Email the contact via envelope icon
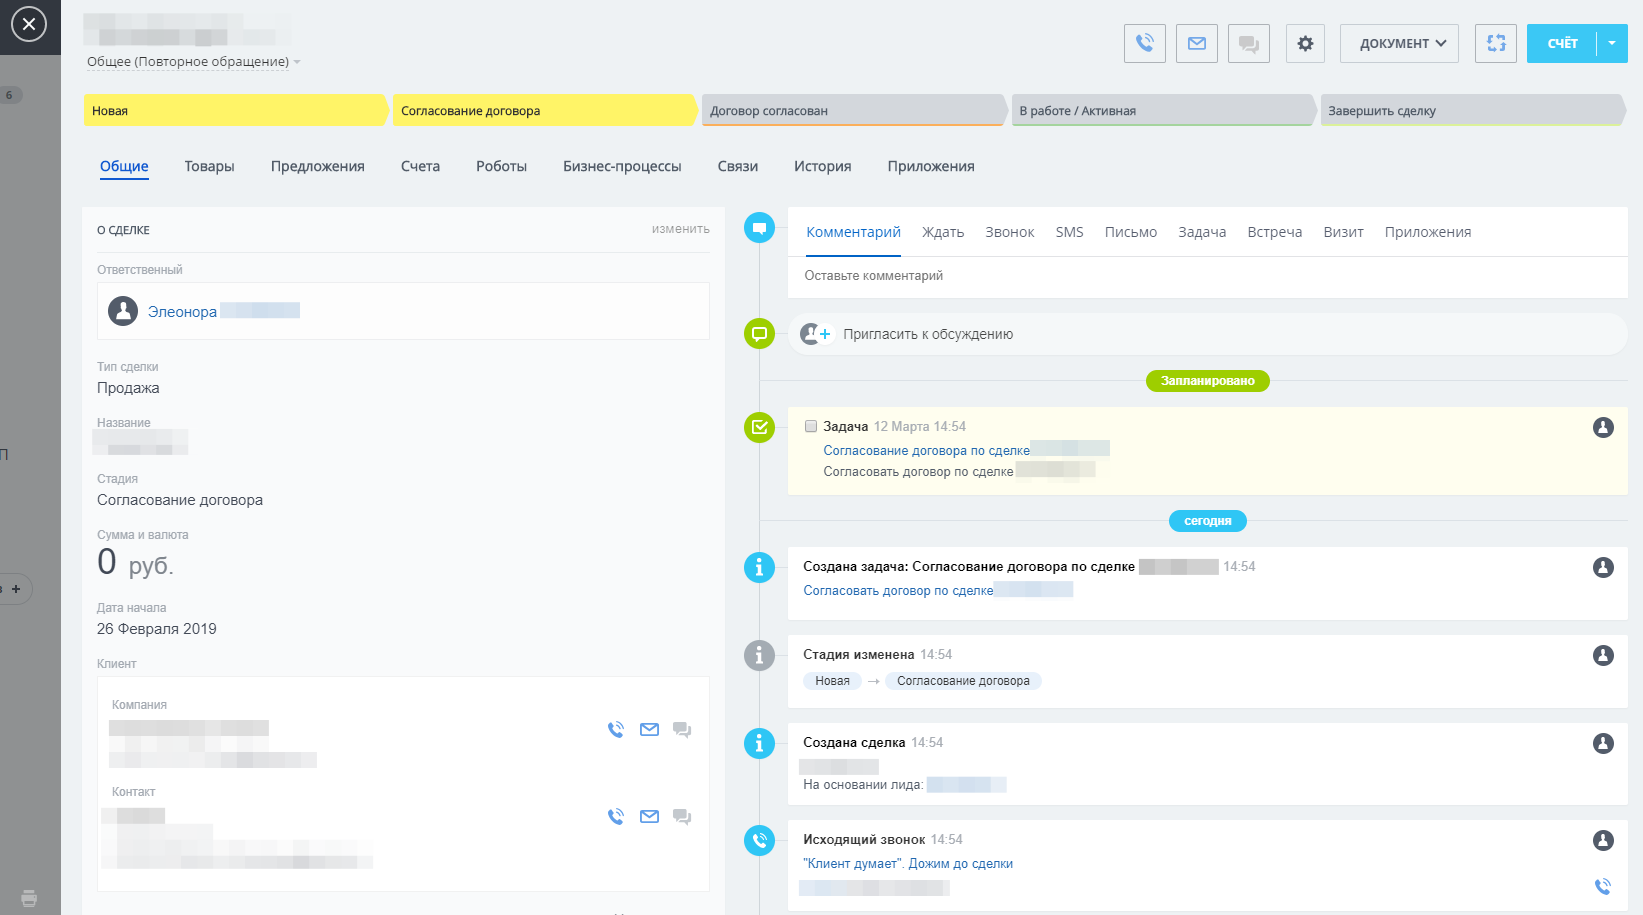The height and width of the screenshot is (915, 1643). coord(649,817)
